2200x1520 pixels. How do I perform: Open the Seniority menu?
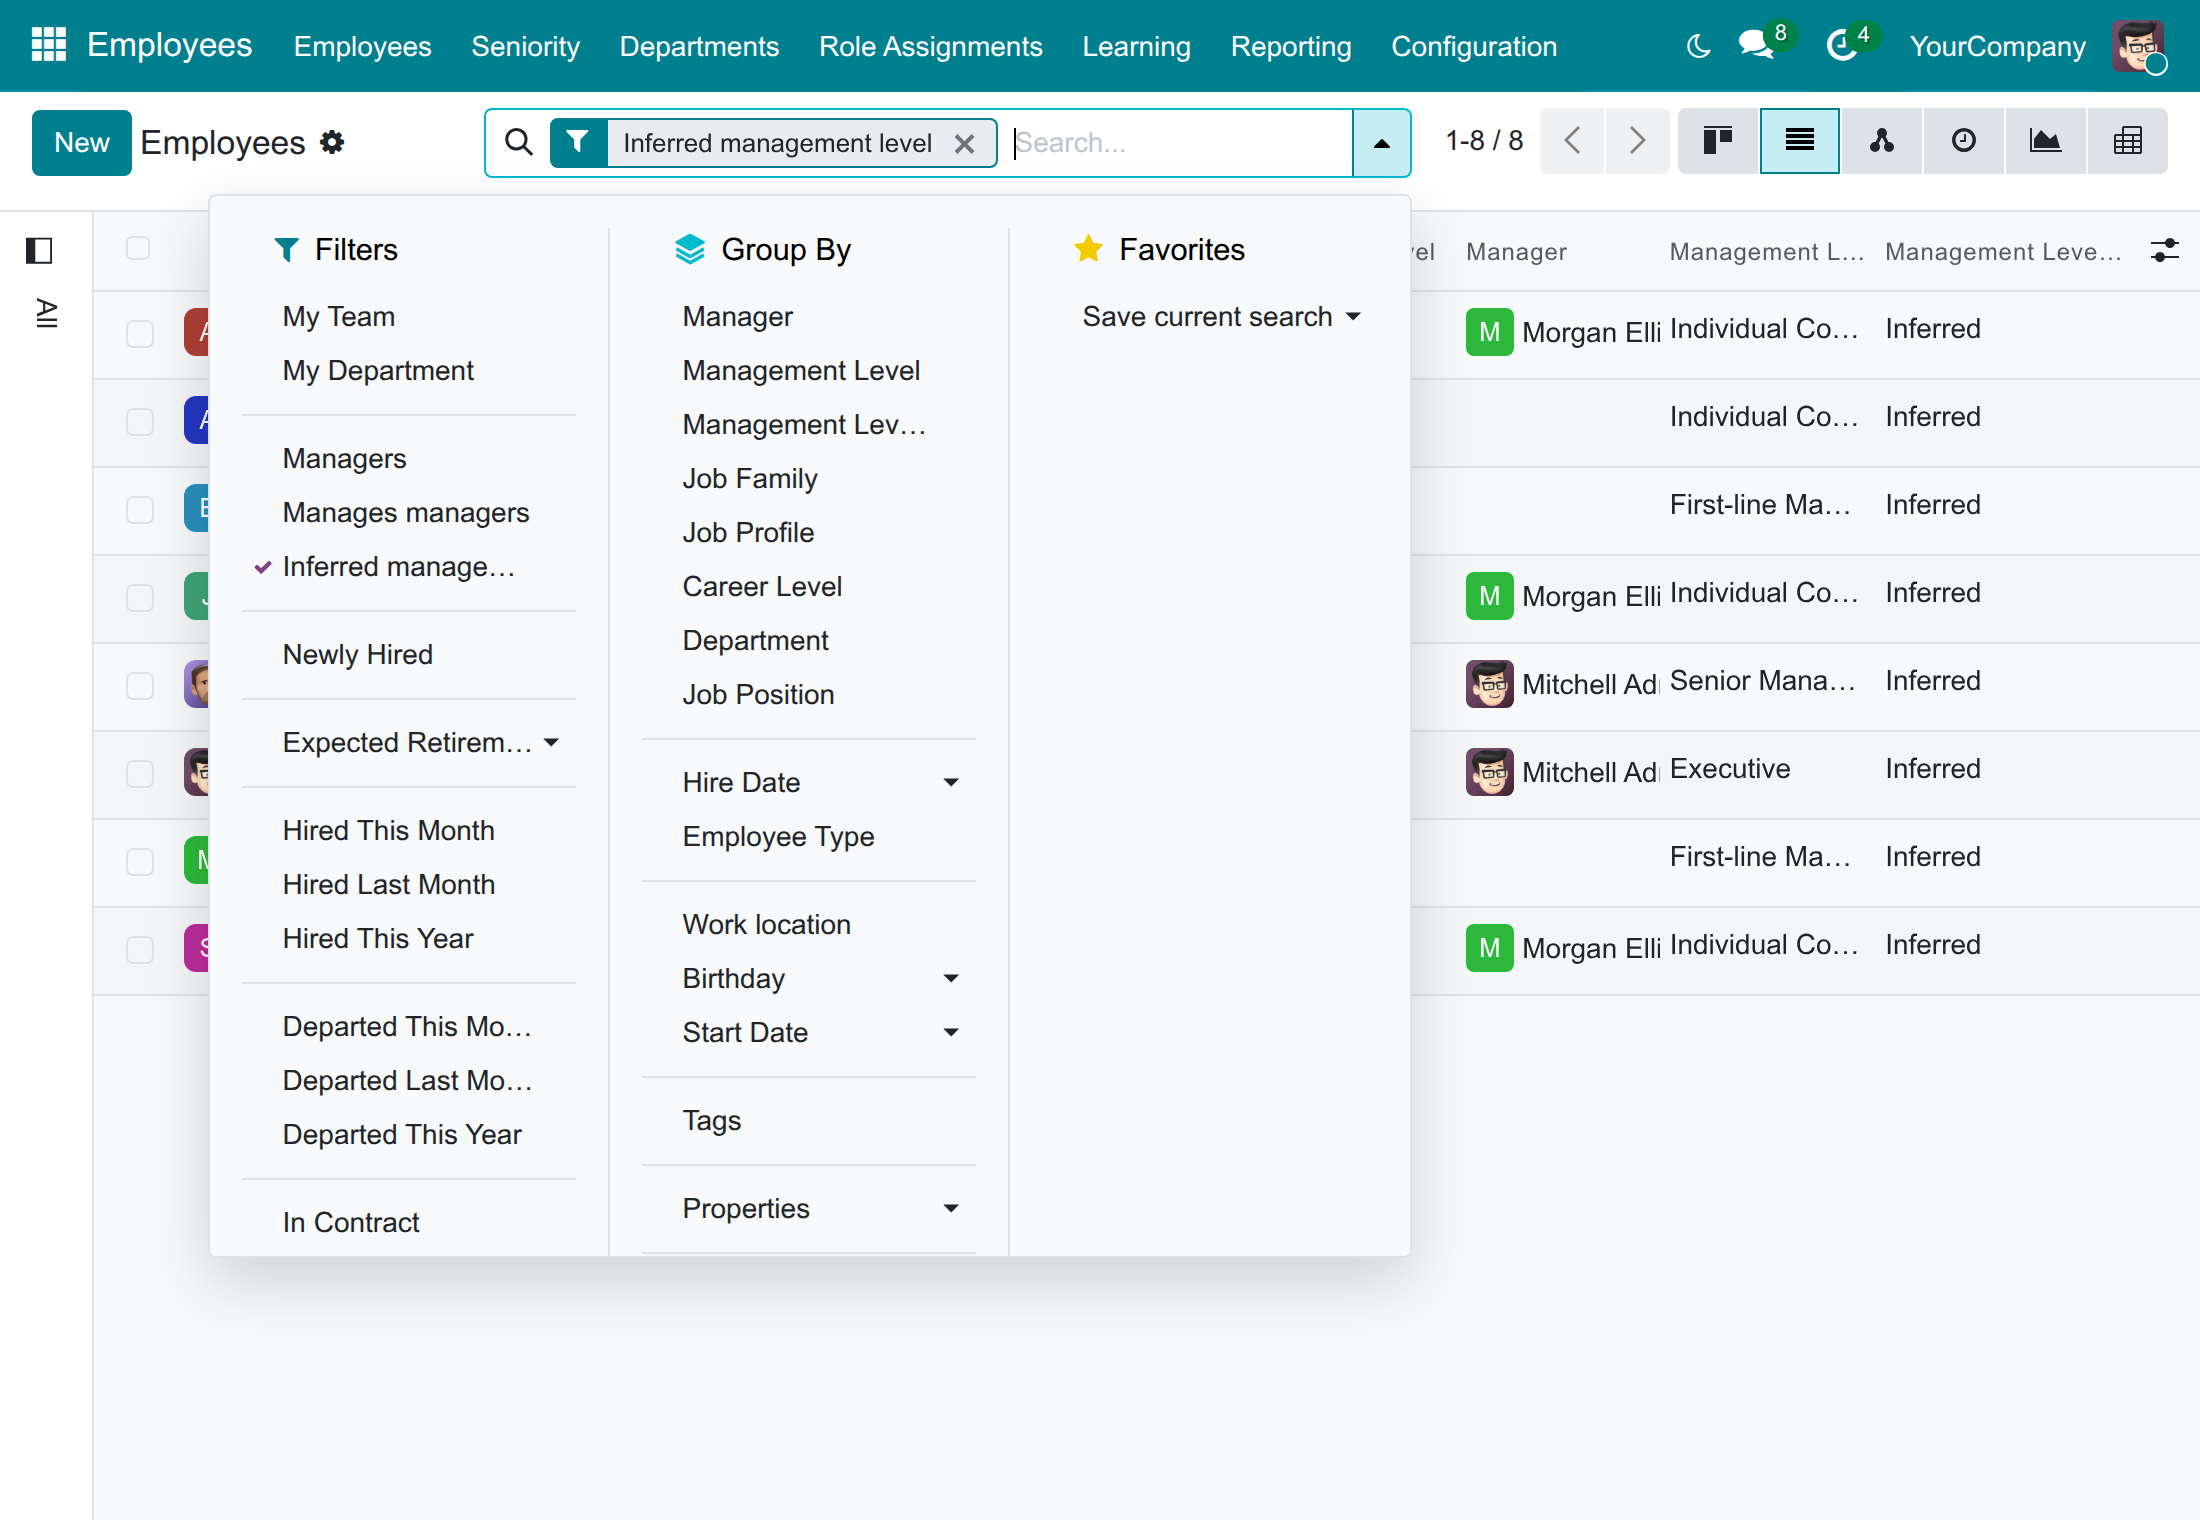click(x=525, y=46)
